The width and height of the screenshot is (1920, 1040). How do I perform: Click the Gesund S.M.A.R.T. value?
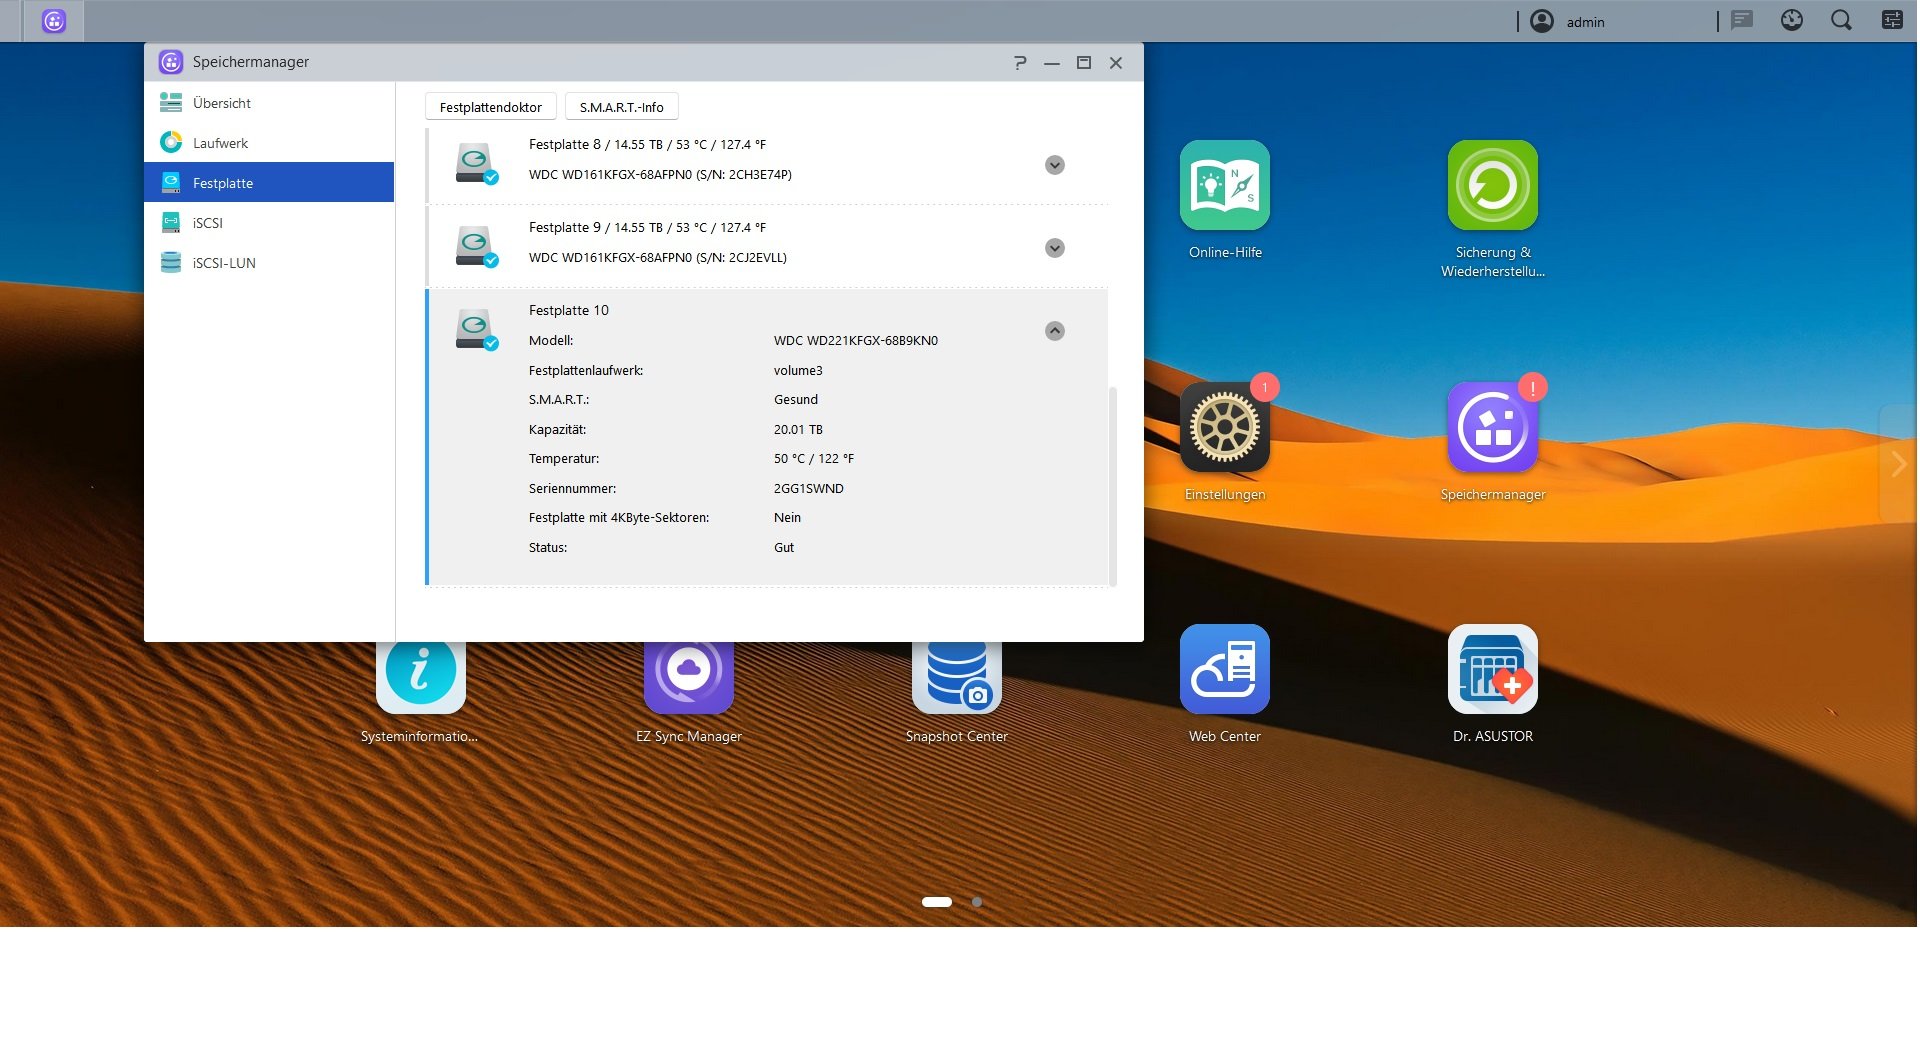pyautogui.click(x=796, y=400)
